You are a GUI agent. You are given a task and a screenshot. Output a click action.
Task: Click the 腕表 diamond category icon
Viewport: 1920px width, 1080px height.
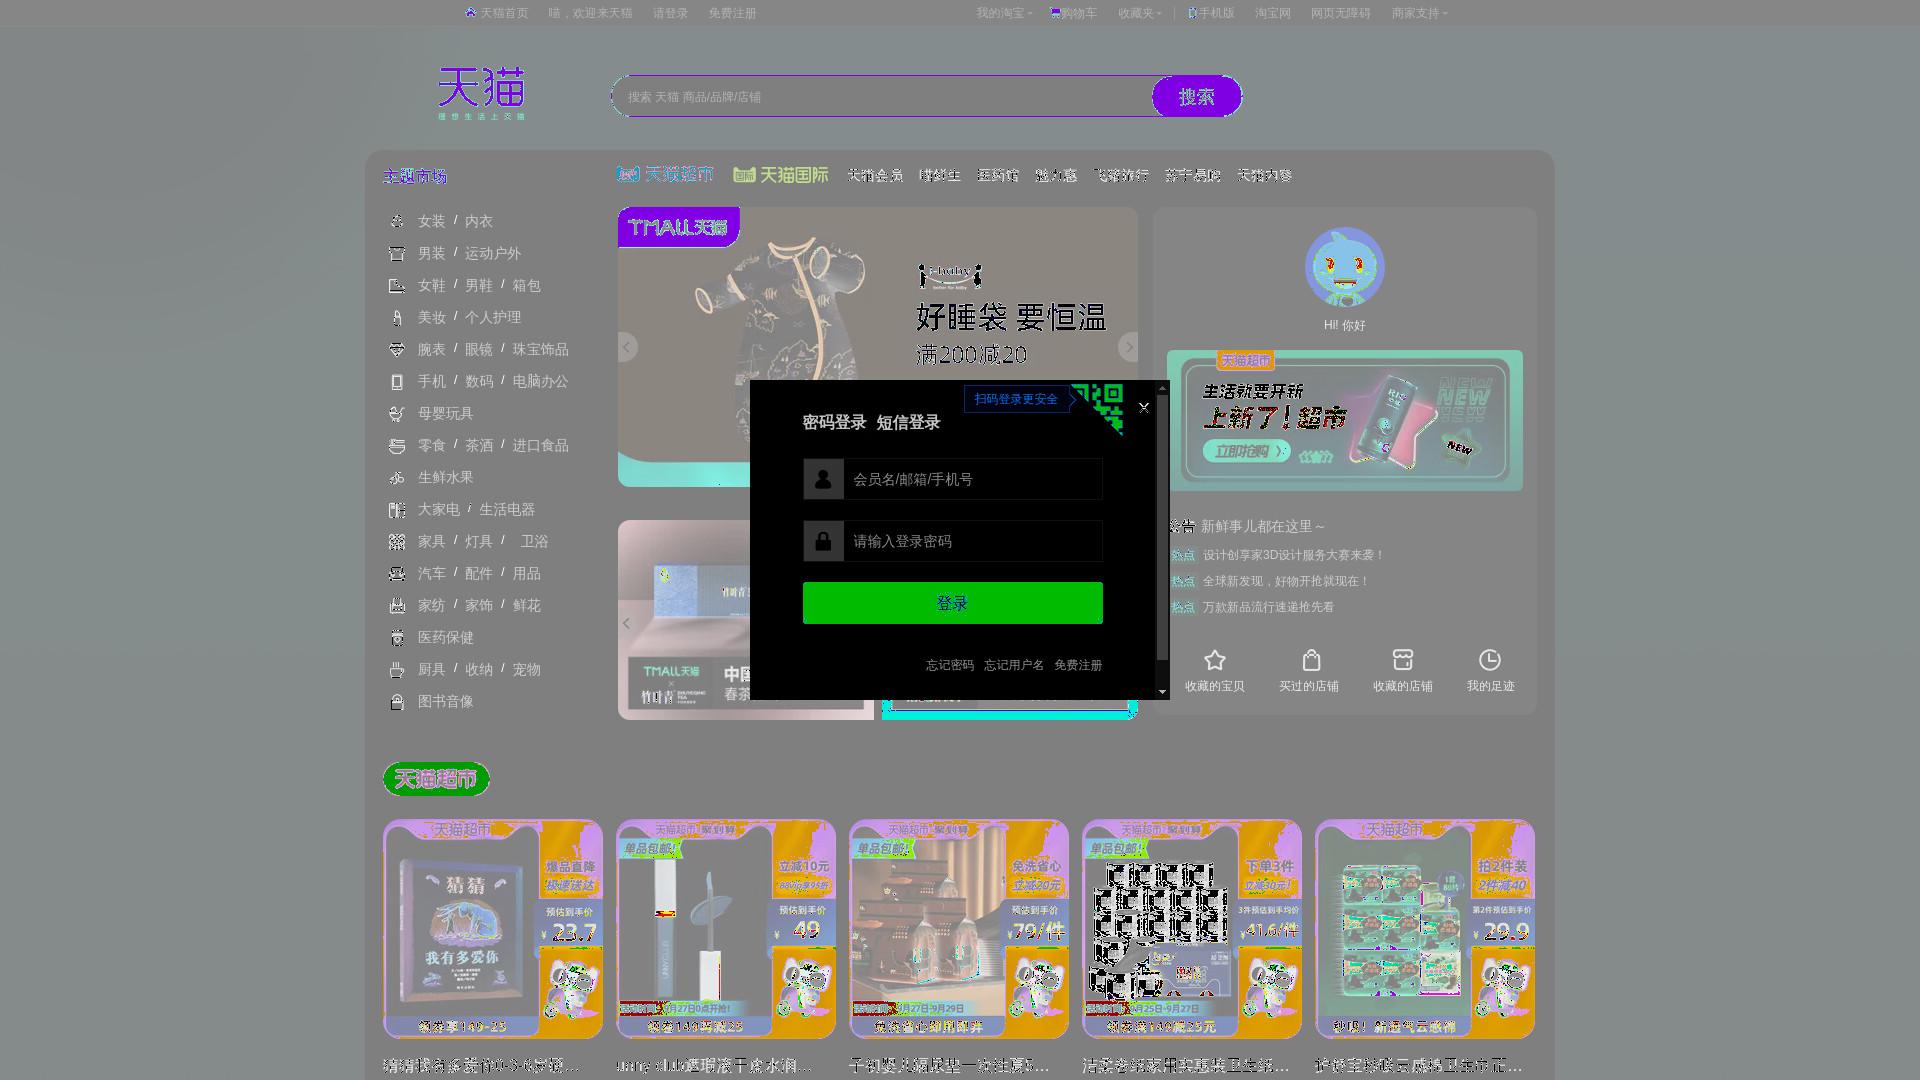pyautogui.click(x=397, y=349)
